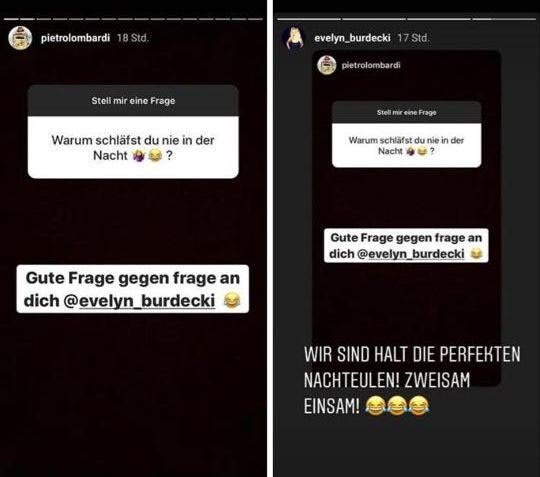This screenshot has width=540, height=477.
Task: Open the reshared pietrolombardi story card
Action: click(x=406, y=218)
